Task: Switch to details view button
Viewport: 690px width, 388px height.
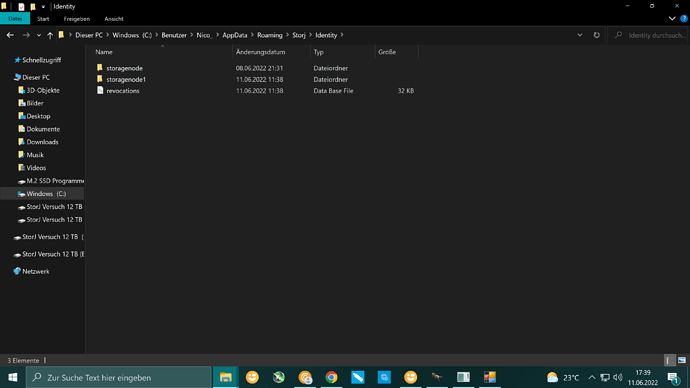Action: [669, 360]
